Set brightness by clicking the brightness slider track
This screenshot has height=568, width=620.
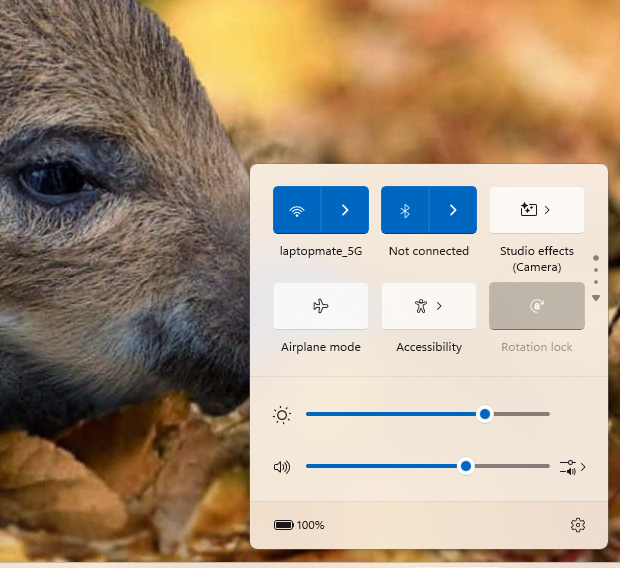click(428, 414)
